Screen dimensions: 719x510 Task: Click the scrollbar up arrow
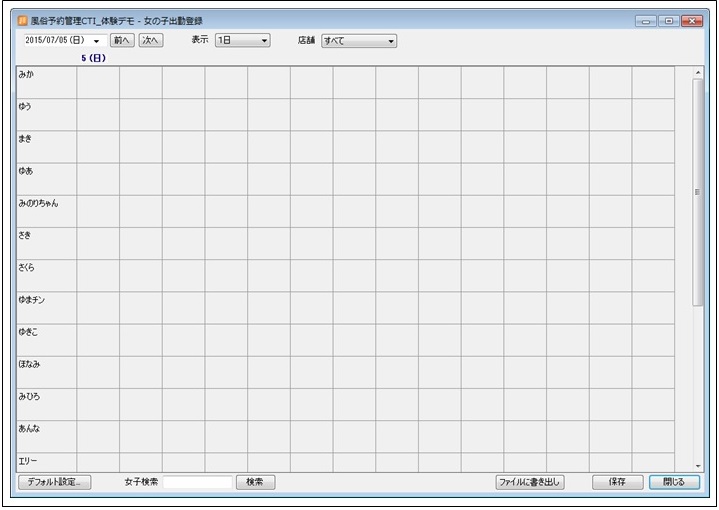(697, 73)
